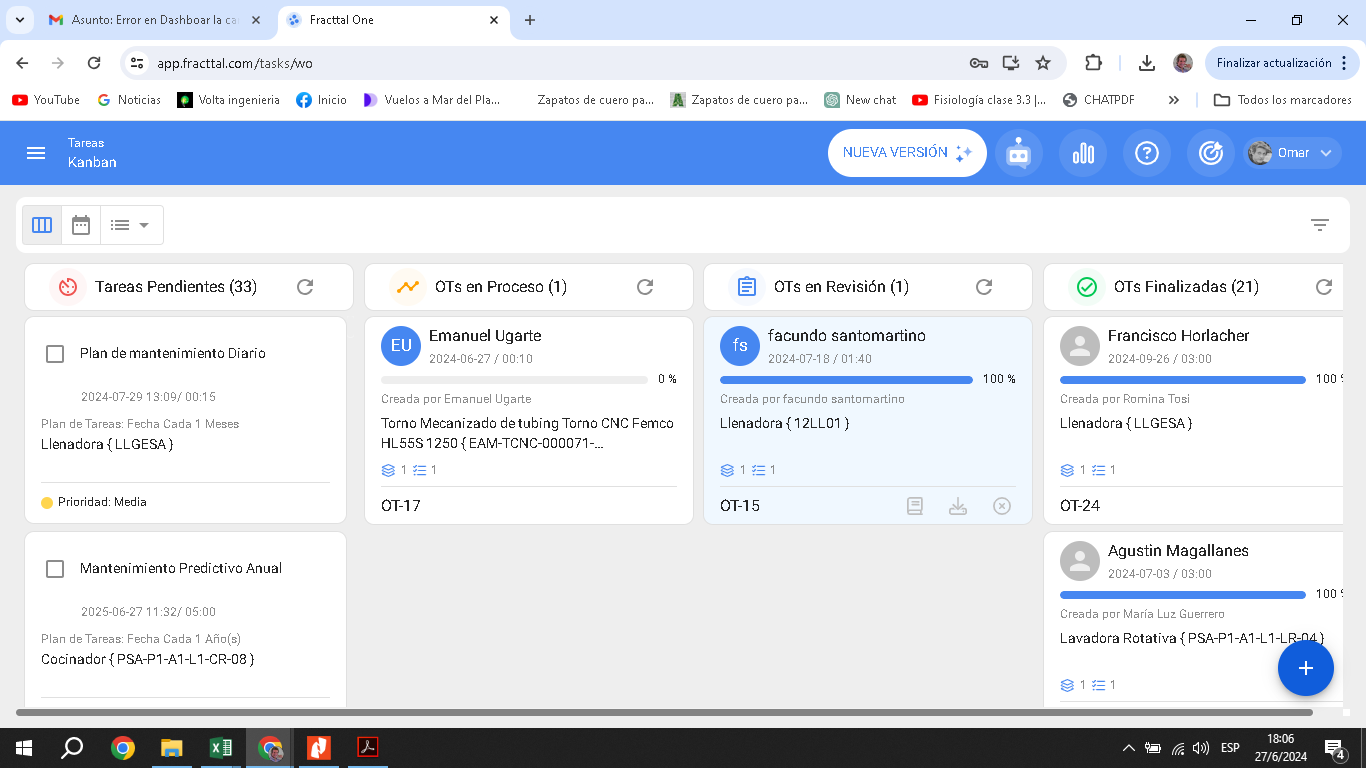
Task: Refresh the OTs en Revisión column
Action: 984,287
